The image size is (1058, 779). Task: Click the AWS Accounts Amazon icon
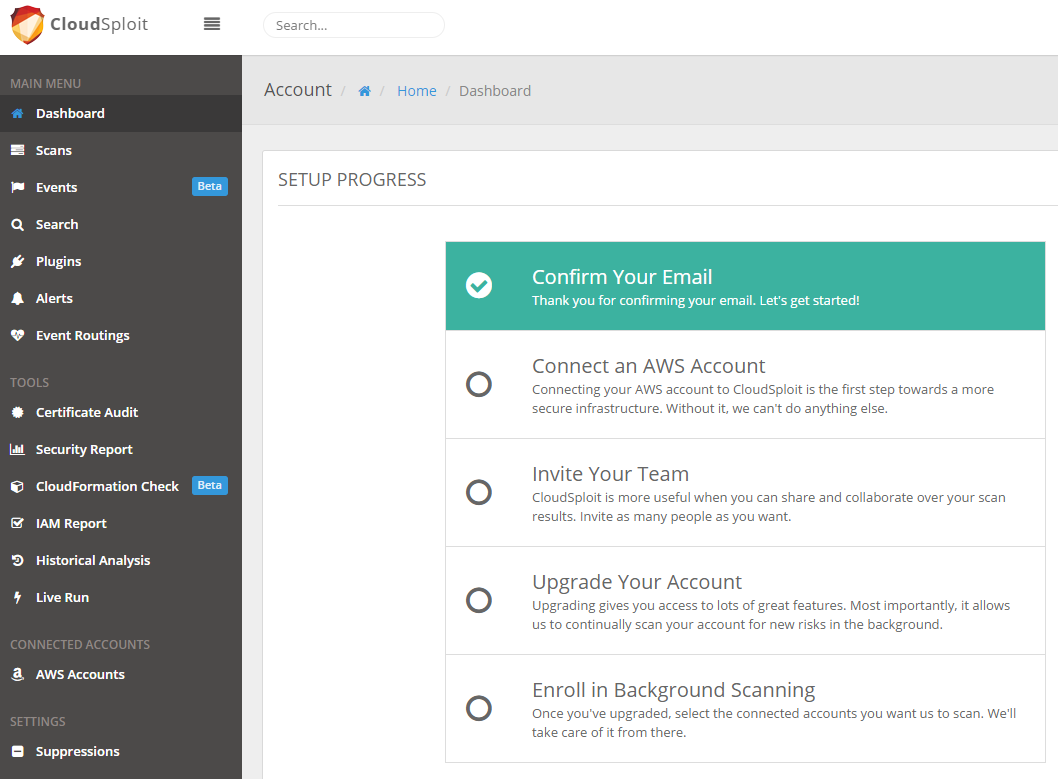pyautogui.click(x=18, y=674)
